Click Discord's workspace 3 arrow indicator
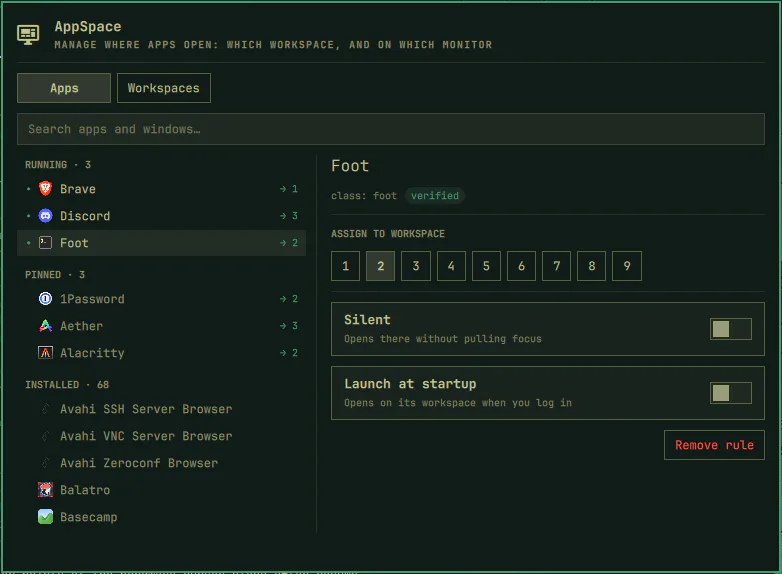Screen dimensions: 782x574 [289, 215]
